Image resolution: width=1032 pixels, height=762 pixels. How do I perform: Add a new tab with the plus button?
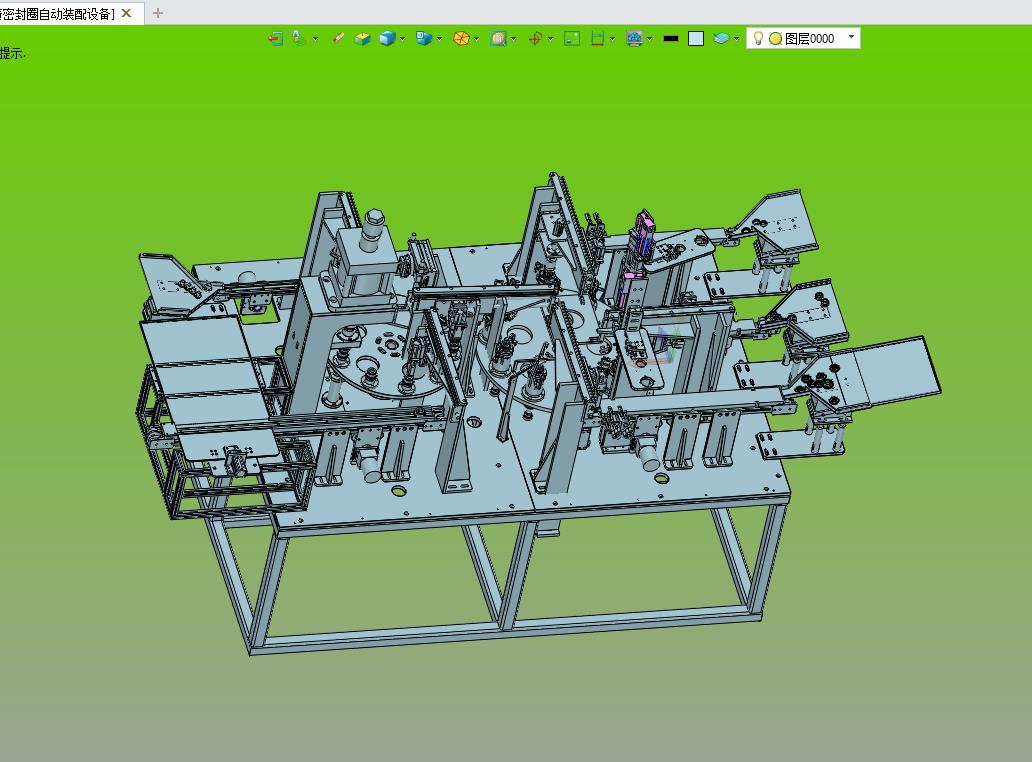[157, 13]
